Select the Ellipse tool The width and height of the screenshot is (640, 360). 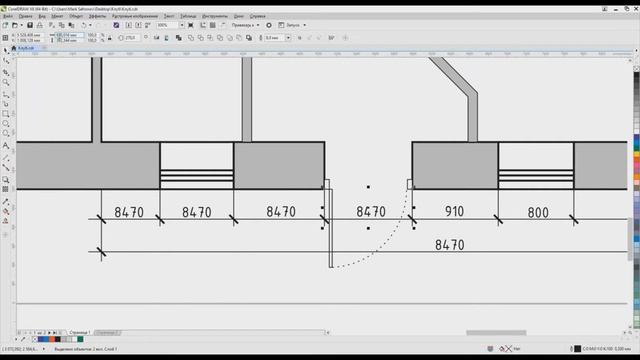(6, 124)
